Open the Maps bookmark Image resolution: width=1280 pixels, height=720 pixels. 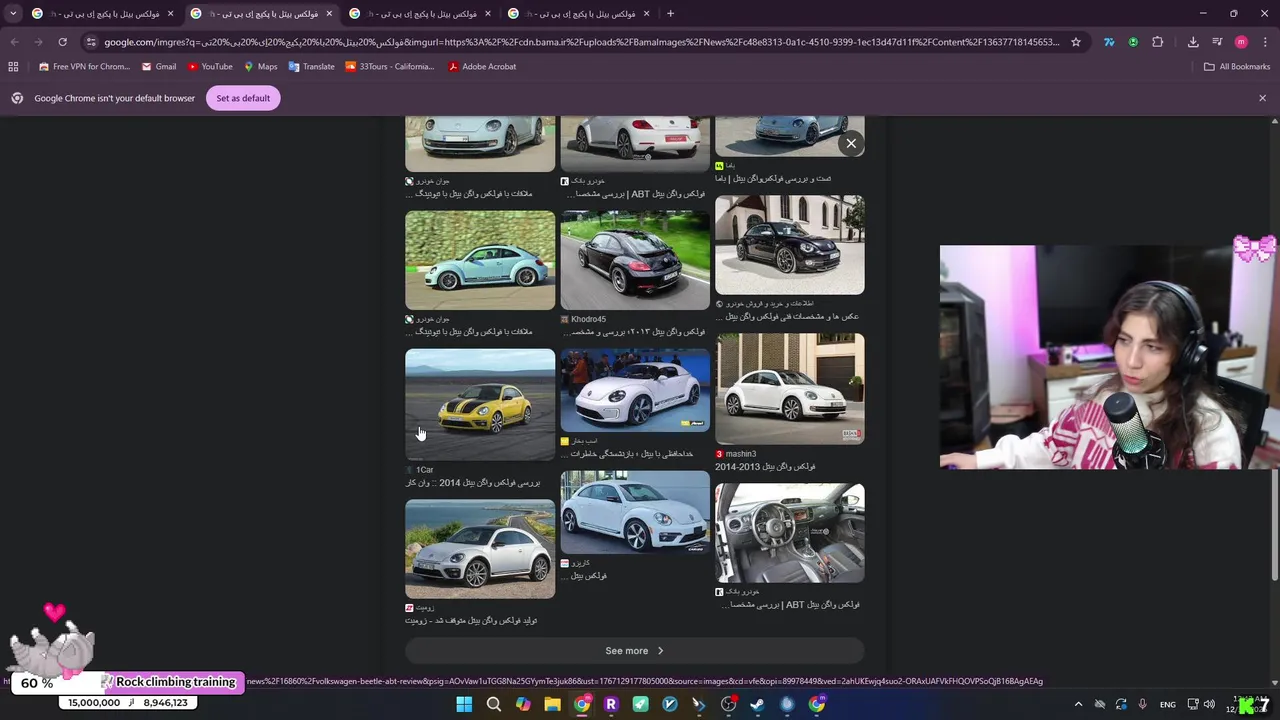click(260, 66)
